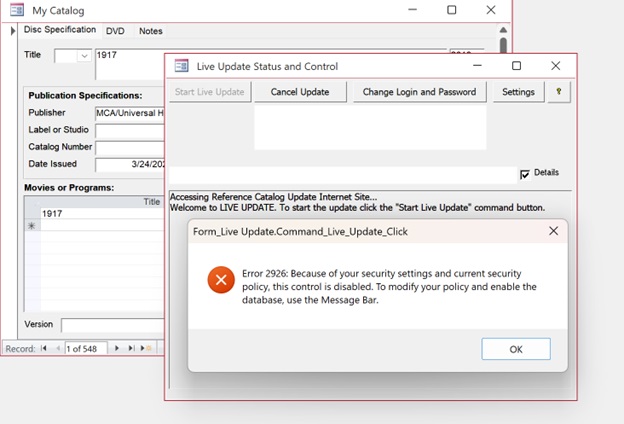Uncheck the Details checkbox
The width and height of the screenshot is (624, 424).
525,174
